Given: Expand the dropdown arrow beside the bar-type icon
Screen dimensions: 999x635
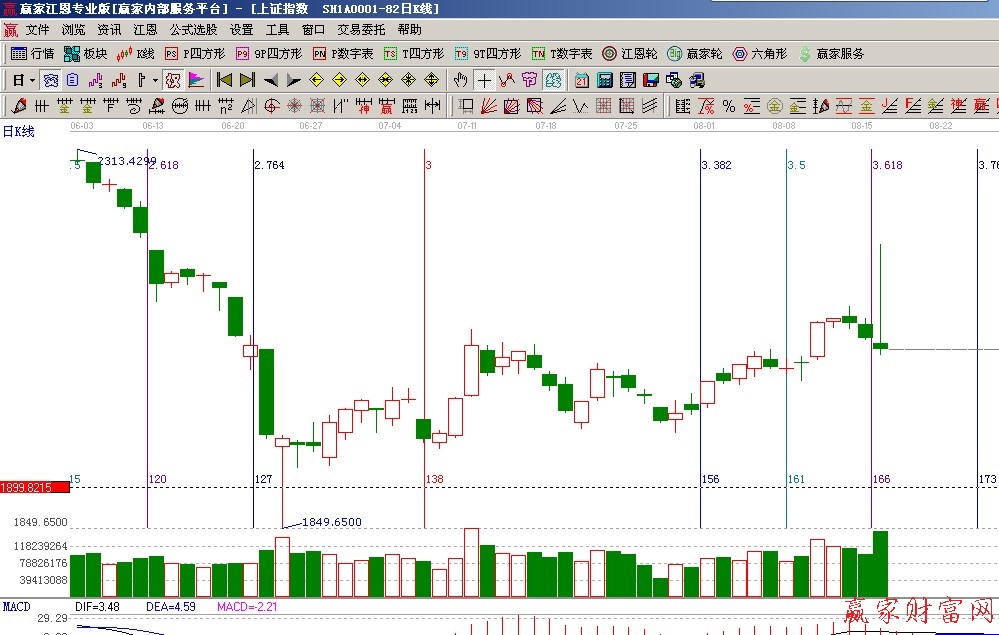Looking at the screenshot, I should coord(155,80).
